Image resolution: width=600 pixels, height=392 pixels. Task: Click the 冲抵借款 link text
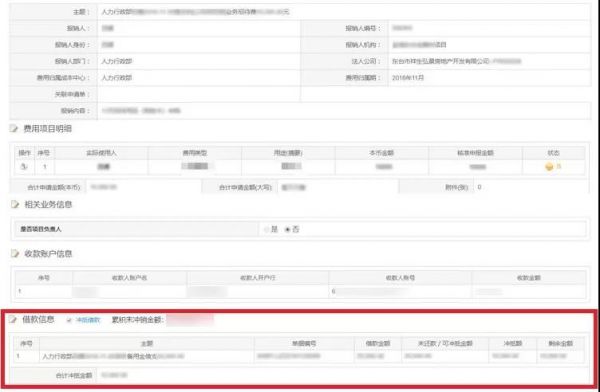(x=88, y=320)
